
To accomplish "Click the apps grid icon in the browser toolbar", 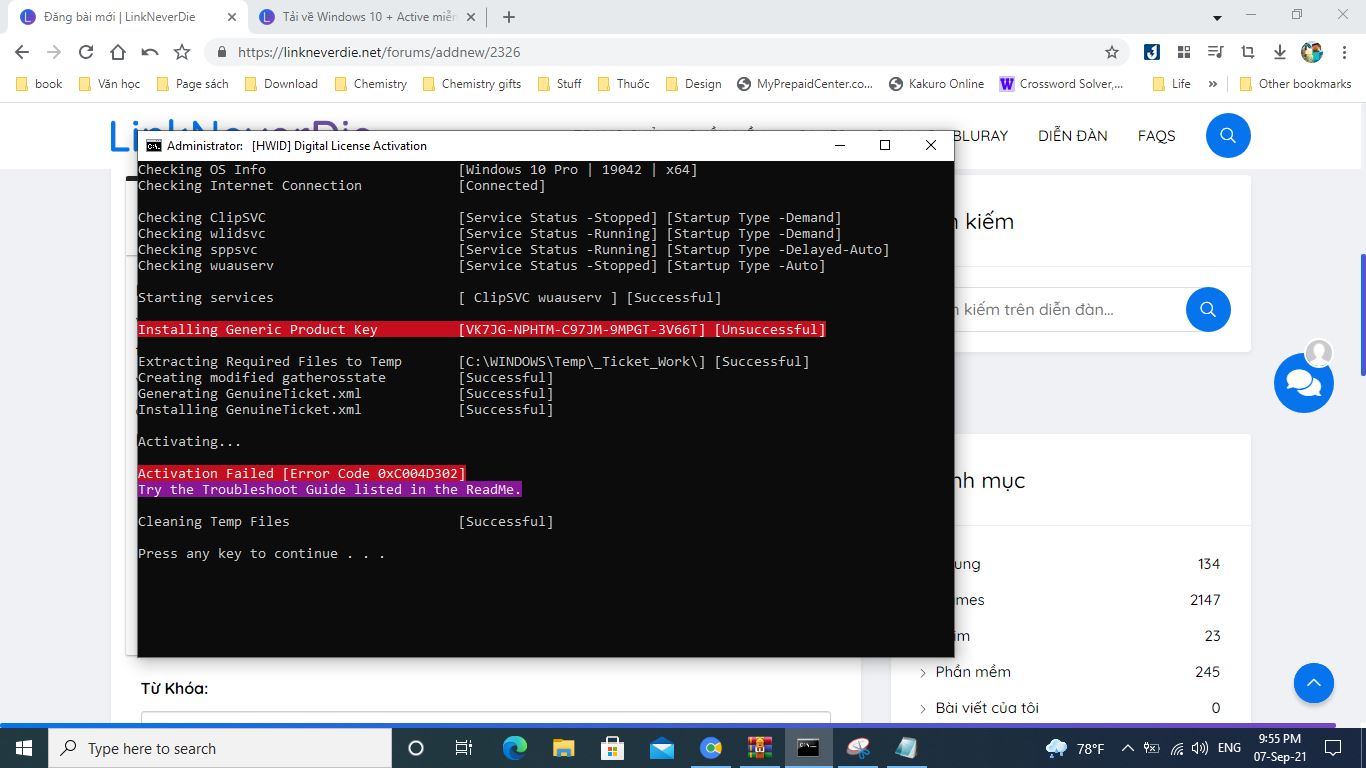I will pyautogui.click(x=1182, y=51).
